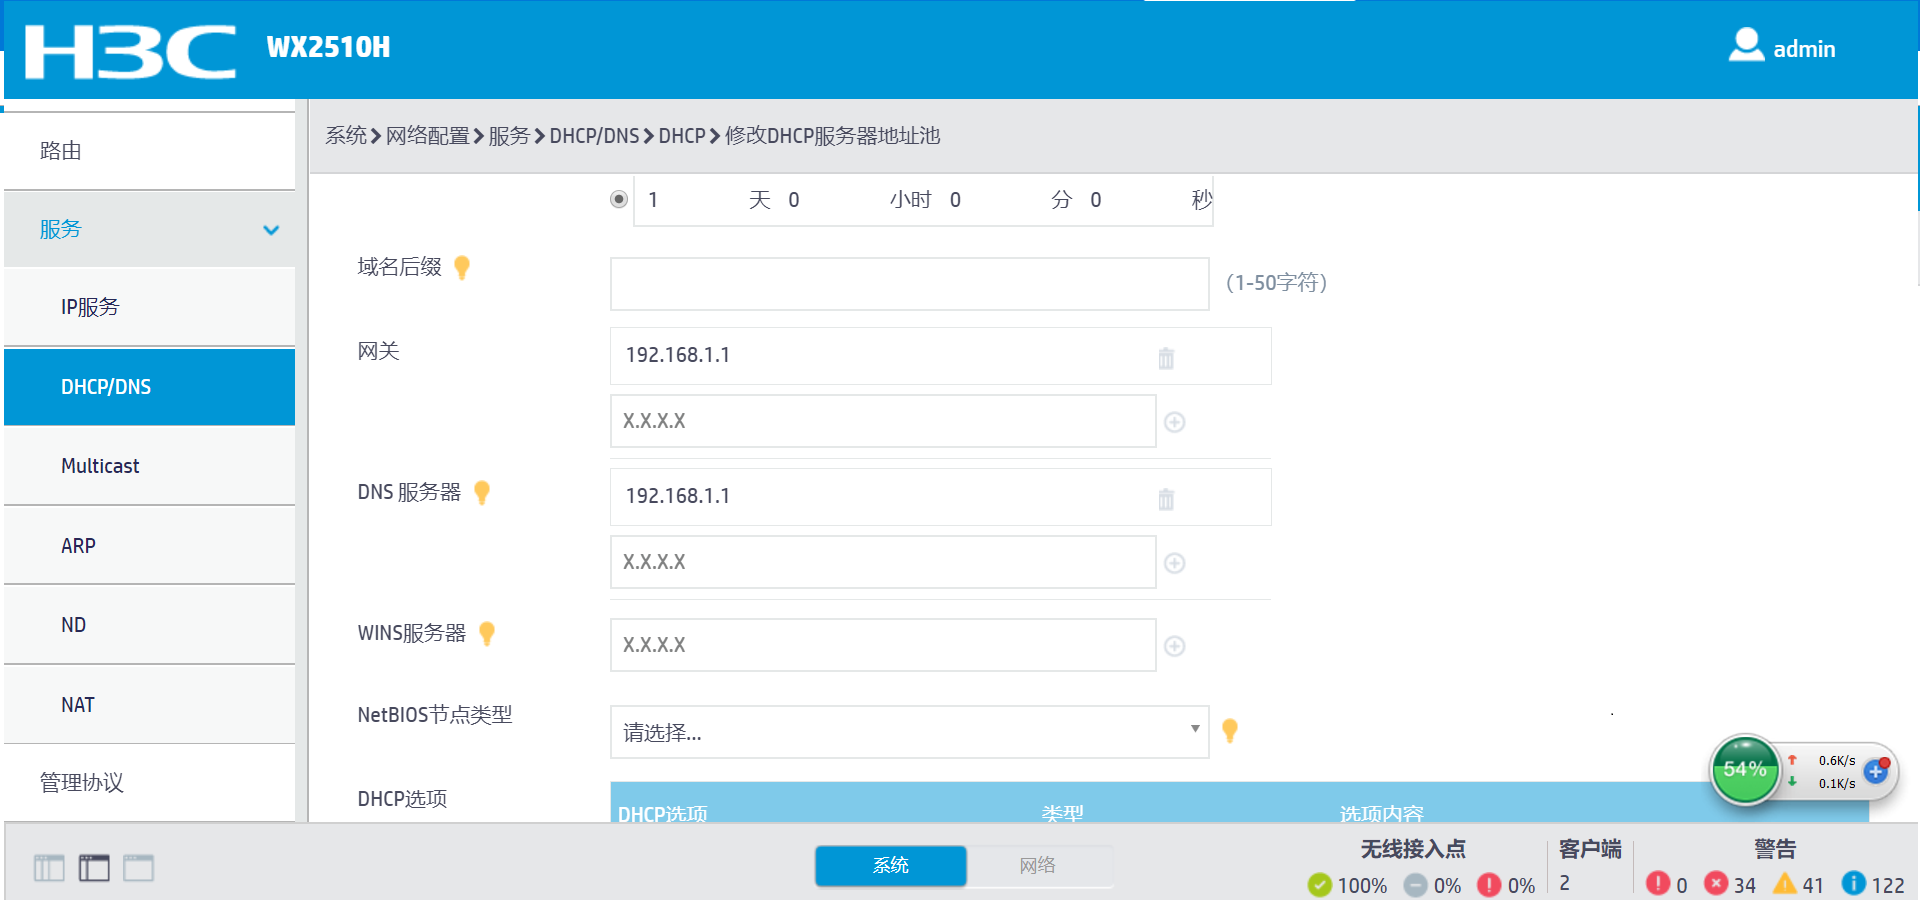Click the hint bulb next to DNS 服务器
This screenshot has height=900, width=1920.
tap(482, 492)
